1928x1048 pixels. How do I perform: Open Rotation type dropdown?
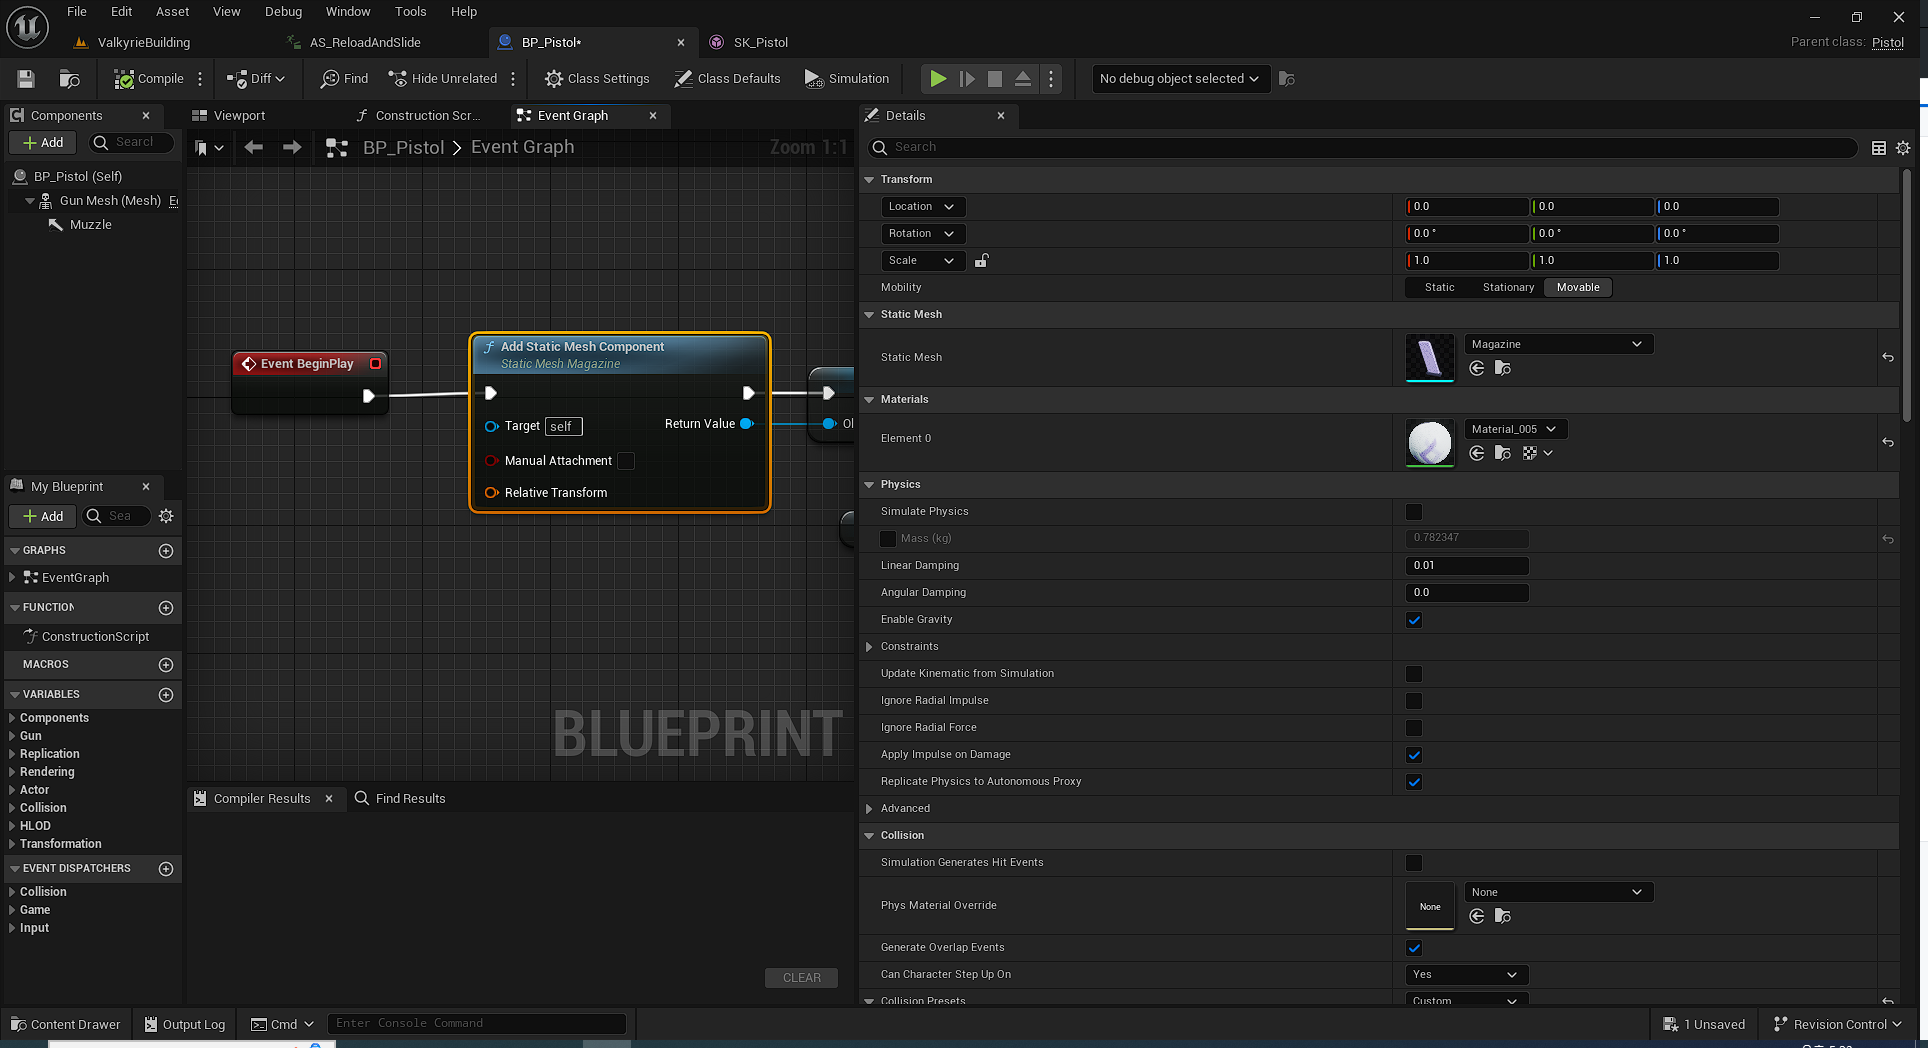(x=923, y=234)
